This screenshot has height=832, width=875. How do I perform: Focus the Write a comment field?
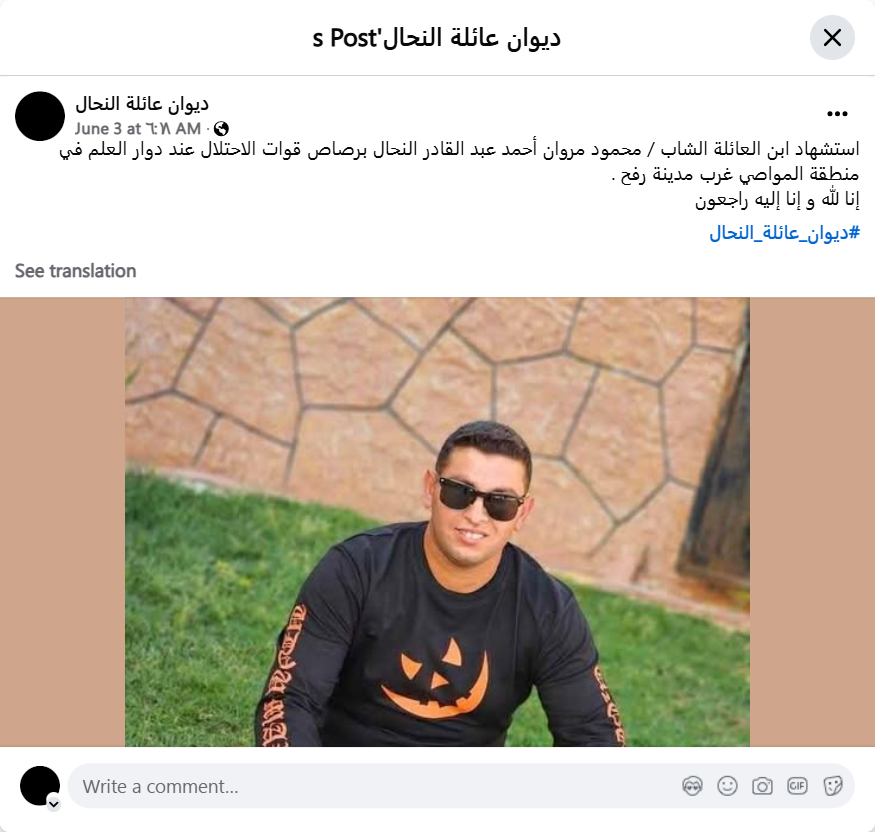[x=374, y=786]
